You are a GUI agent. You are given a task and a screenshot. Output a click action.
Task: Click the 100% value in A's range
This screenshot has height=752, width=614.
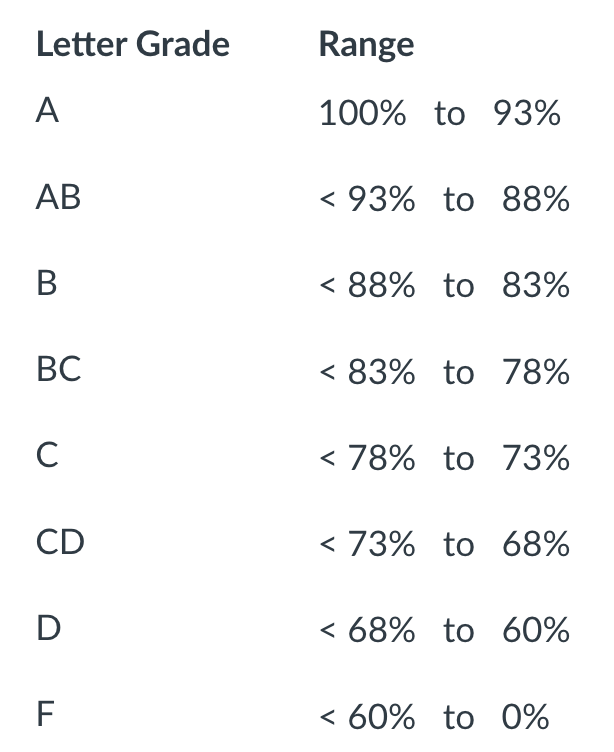coord(363,114)
